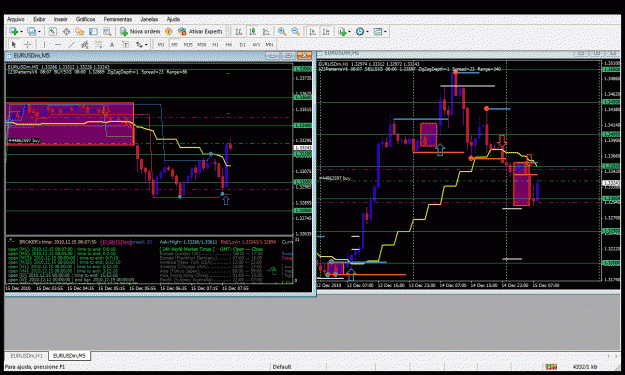Switch chart to candlestick style
The width and height of the screenshot is (625, 375).
pos(252,31)
